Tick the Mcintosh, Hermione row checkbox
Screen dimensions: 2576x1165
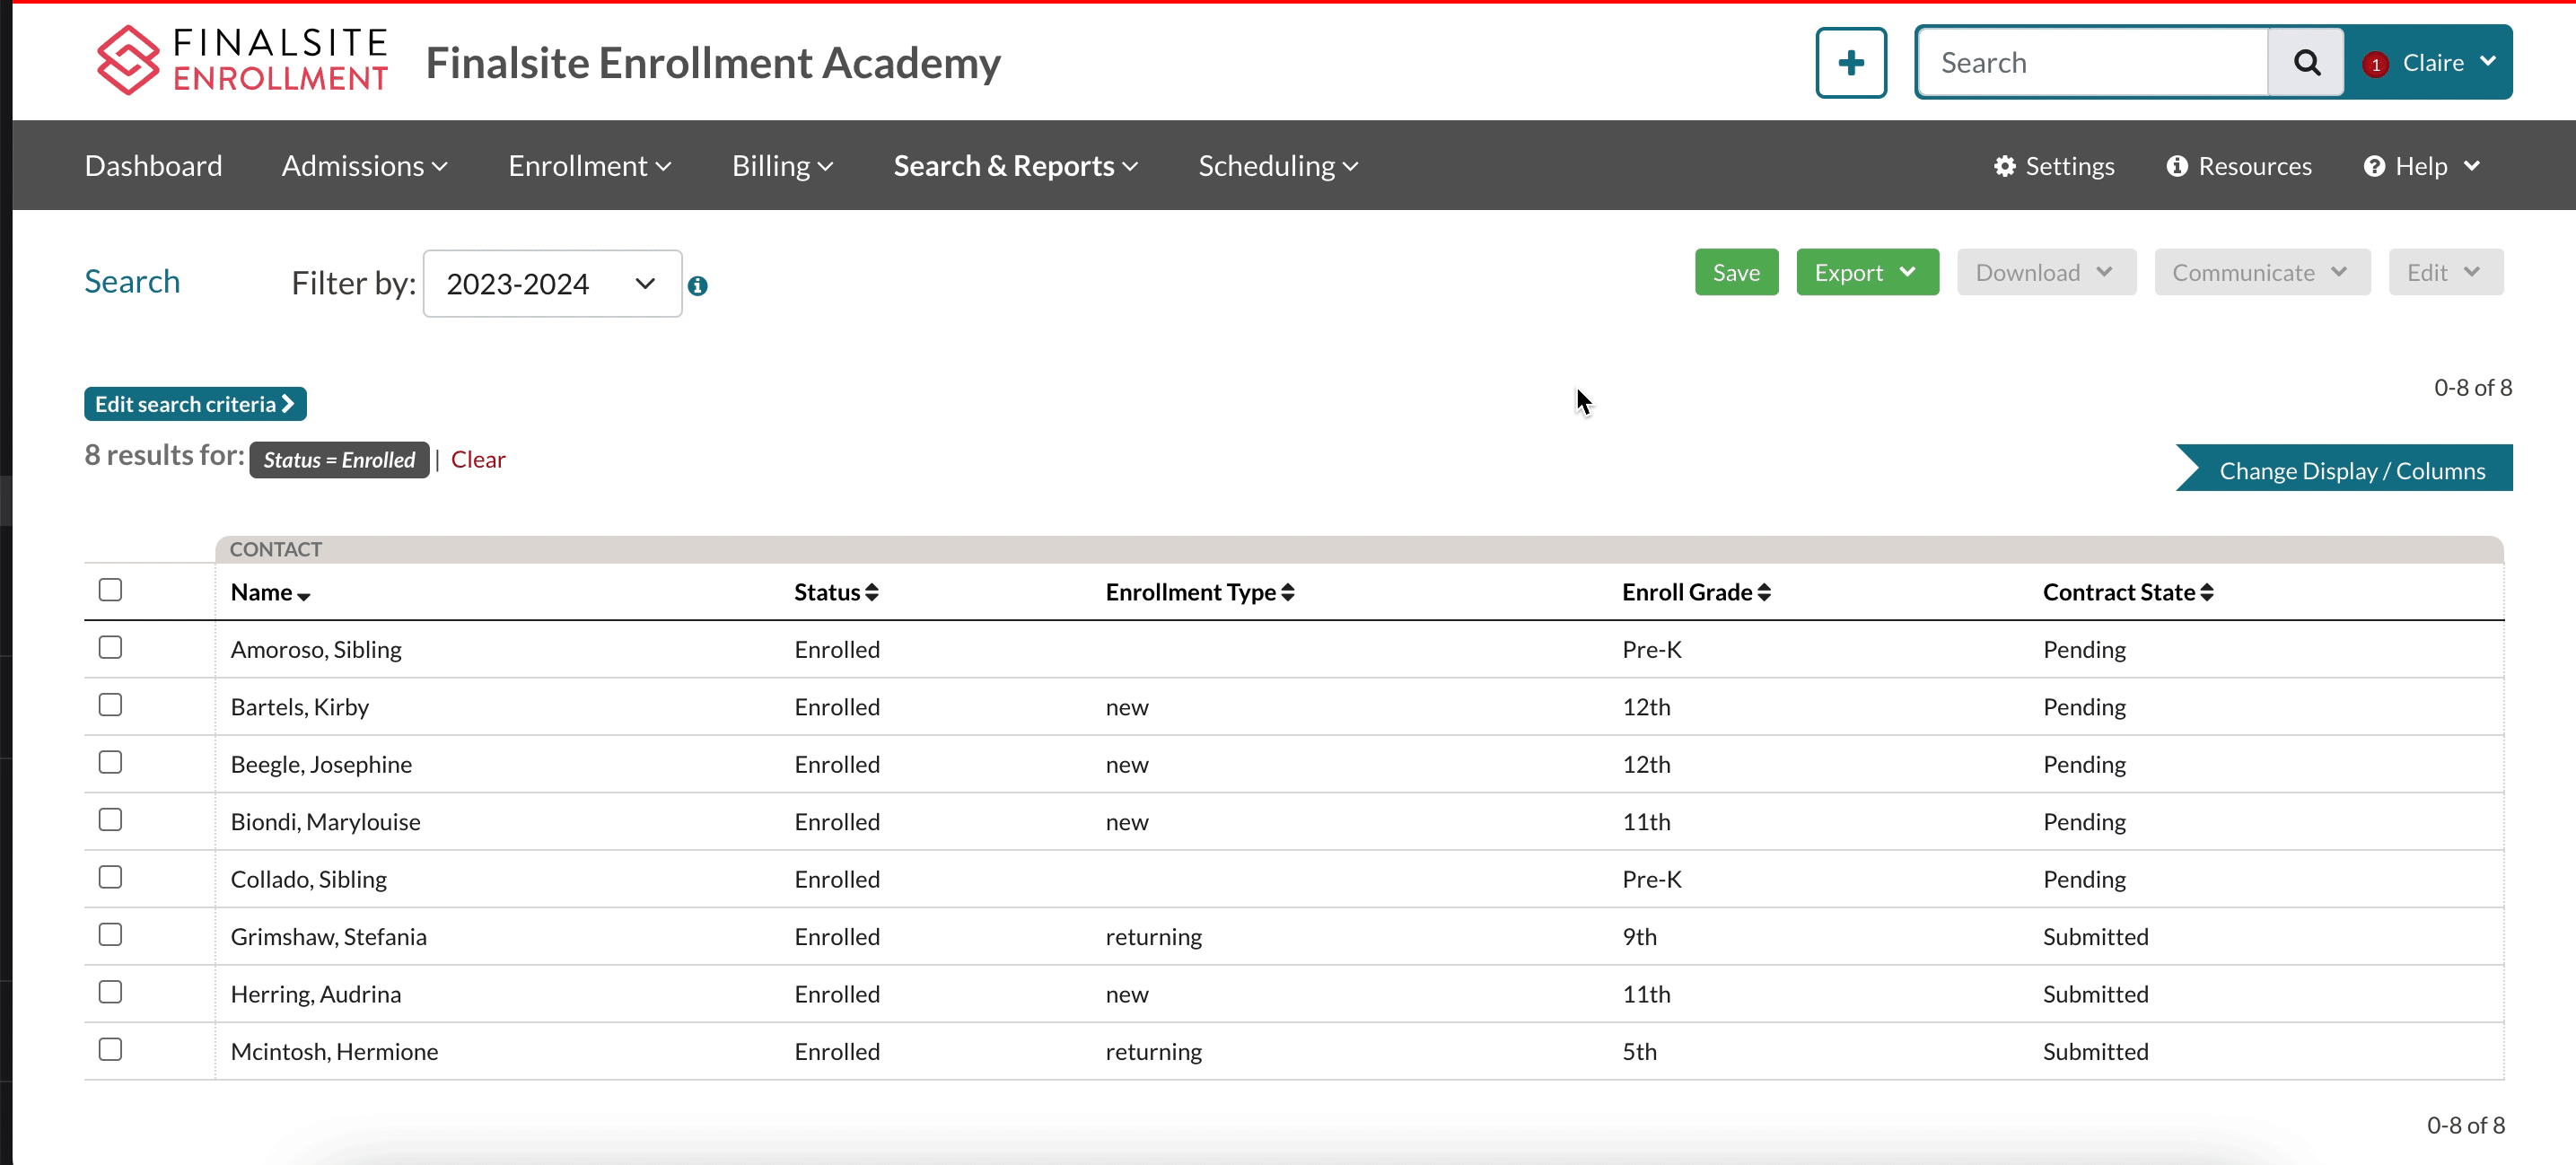(x=110, y=1049)
